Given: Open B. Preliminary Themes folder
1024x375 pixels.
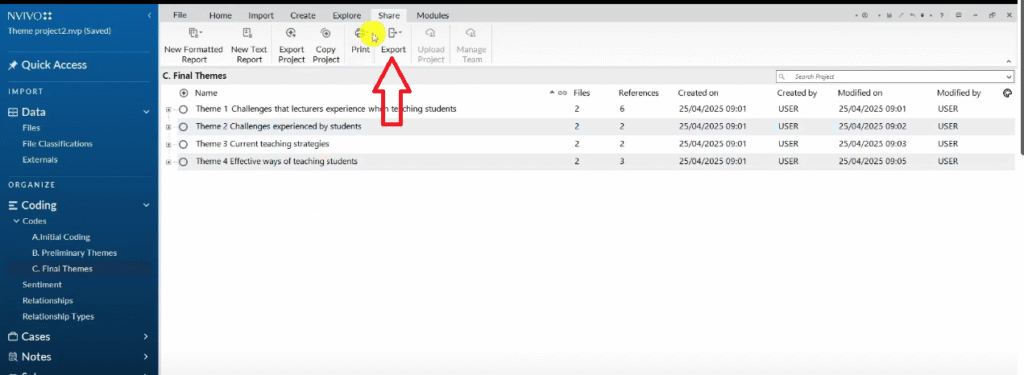Looking at the screenshot, I should tap(74, 253).
